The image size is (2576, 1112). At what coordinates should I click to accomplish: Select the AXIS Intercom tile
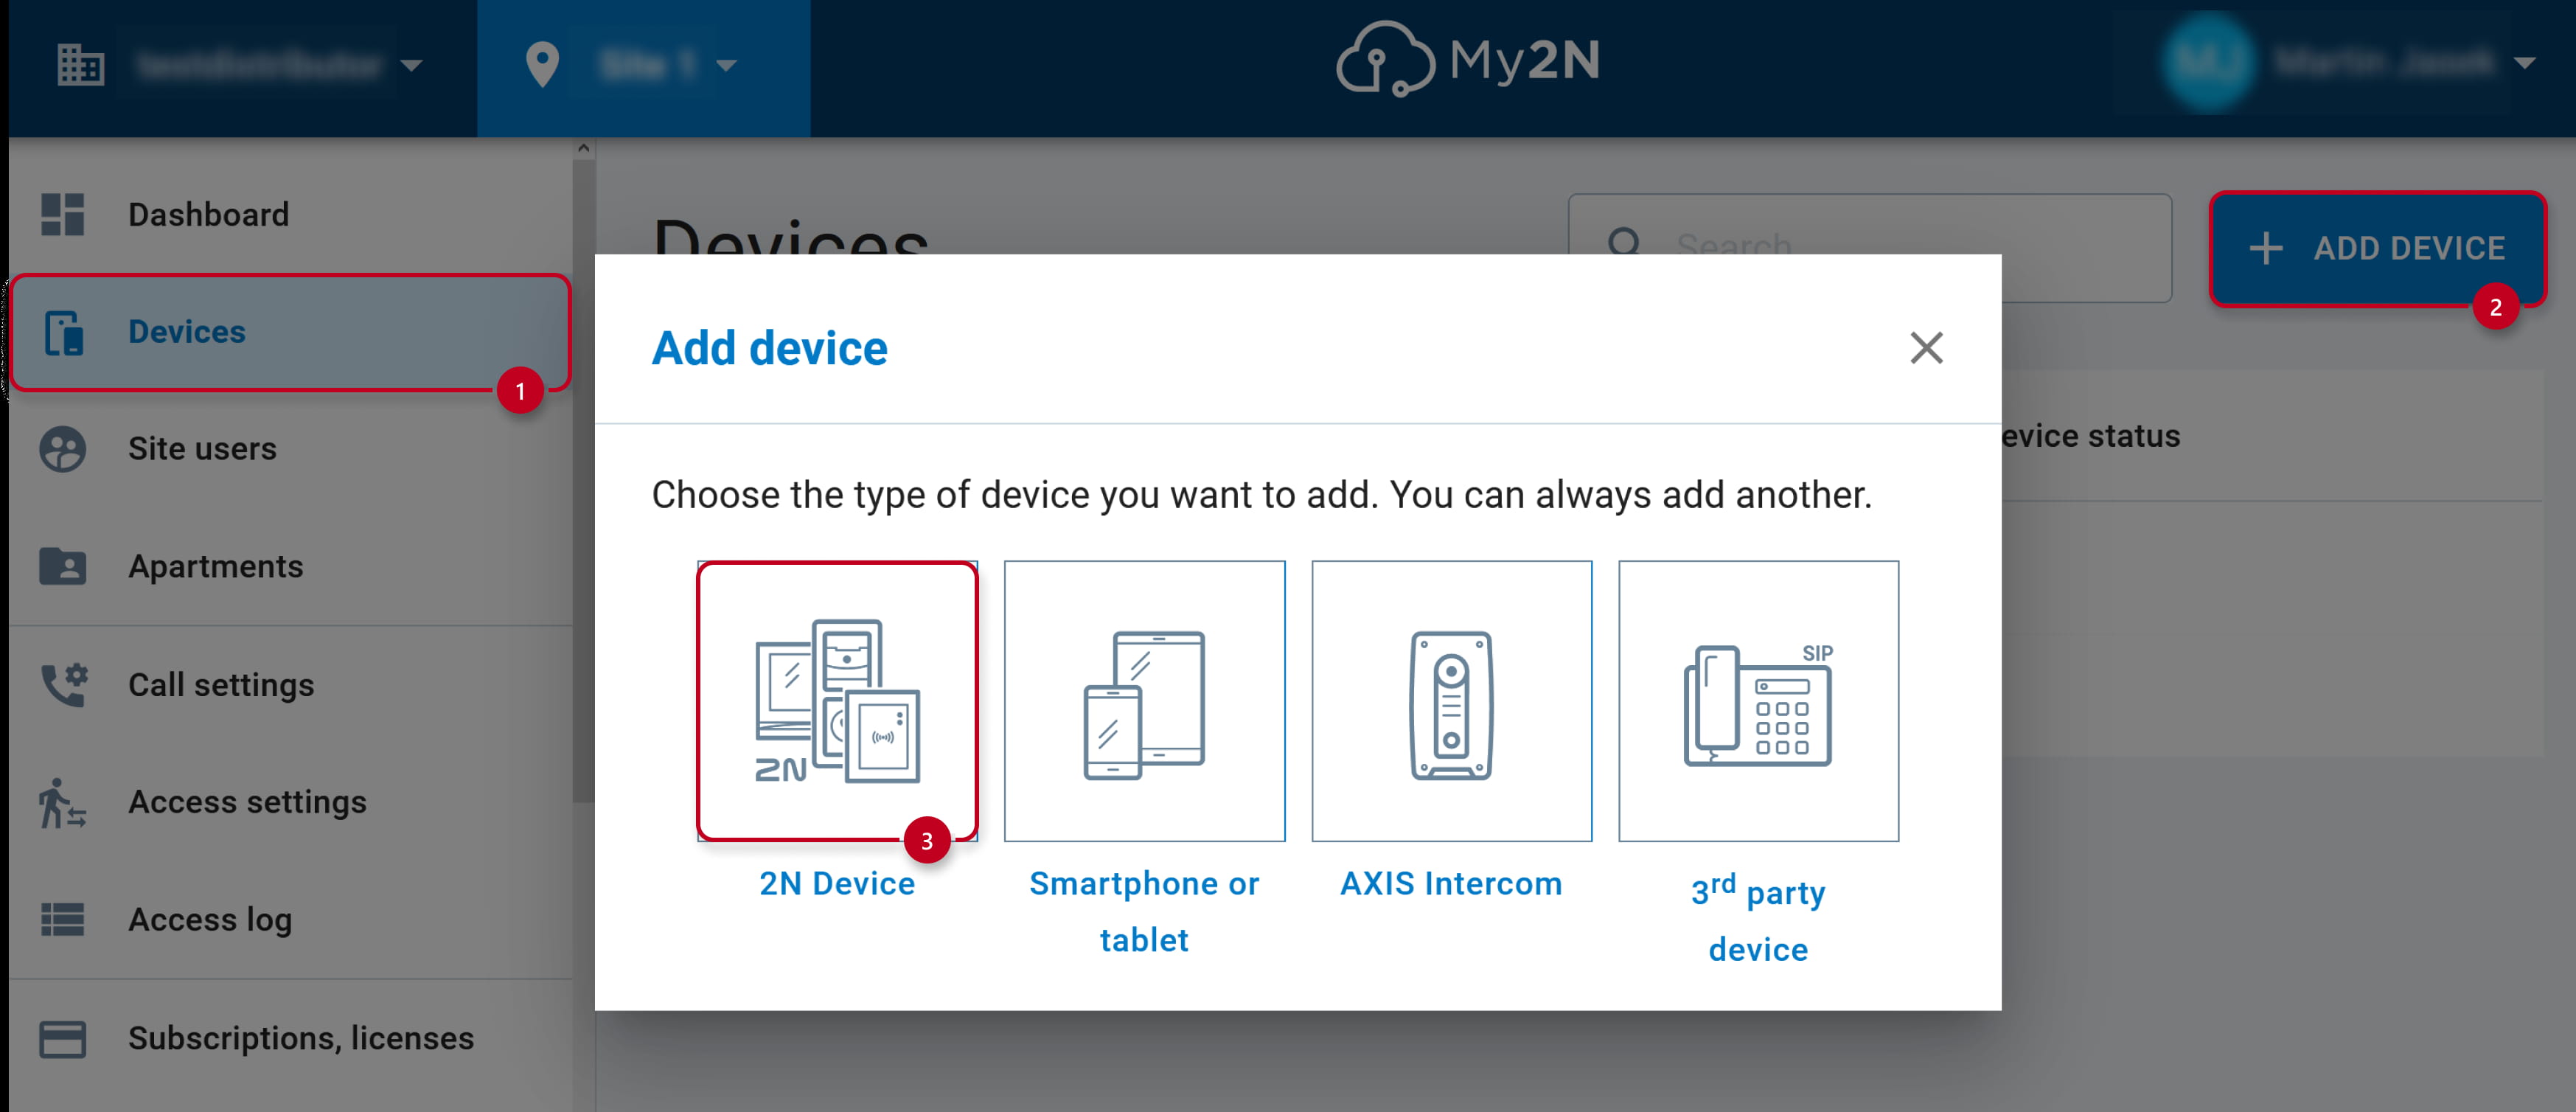pos(1451,701)
